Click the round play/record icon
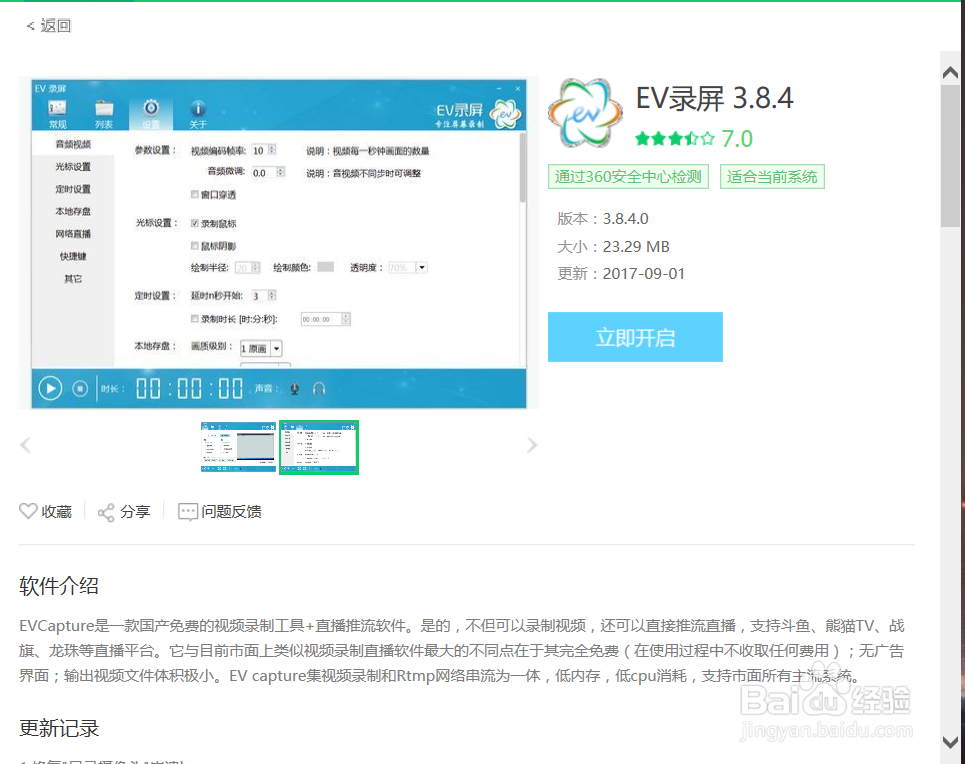 tap(50, 388)
